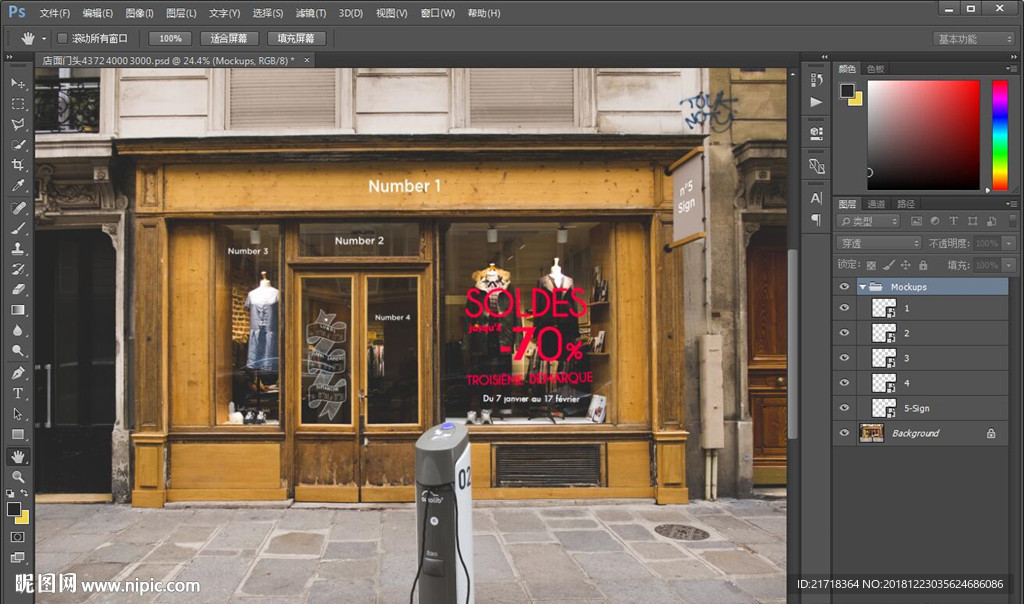Open the Paragraph panel icon
The width and height of the screenshot is (1024, 604).
tap(816, 219)
